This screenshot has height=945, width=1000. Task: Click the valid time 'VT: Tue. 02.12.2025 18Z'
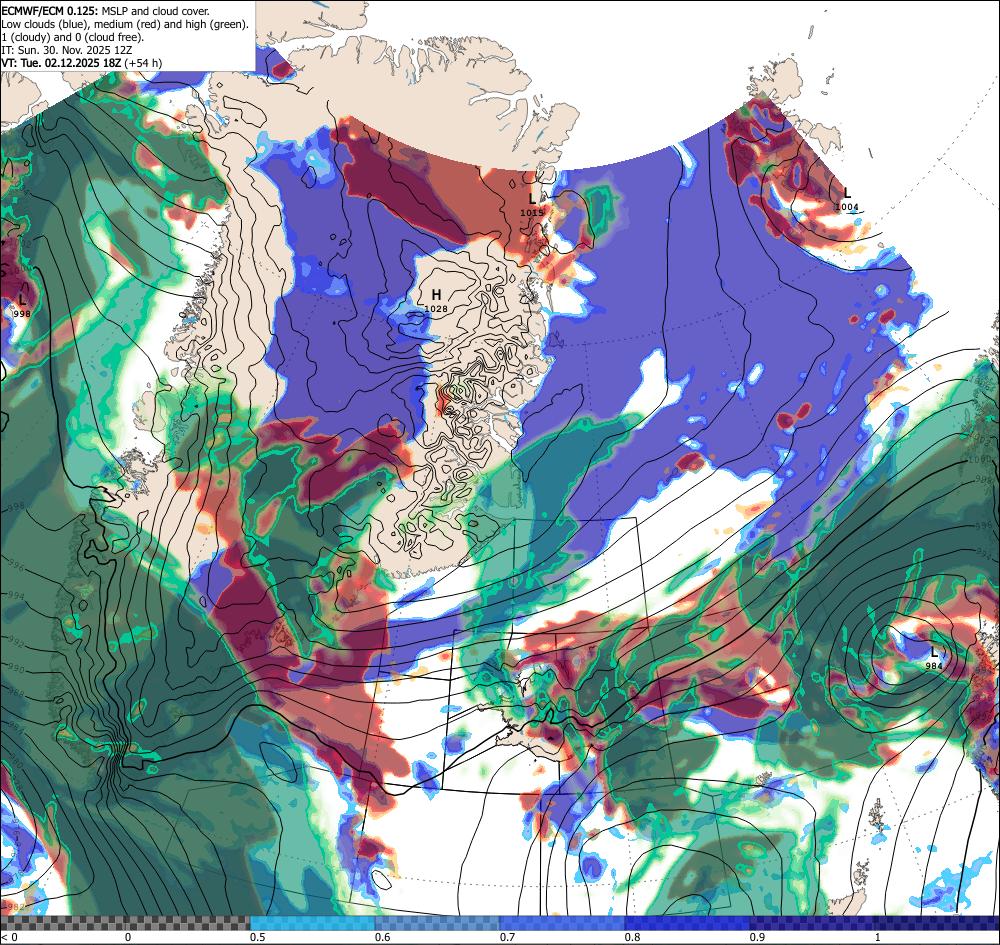tap(61, 63)
